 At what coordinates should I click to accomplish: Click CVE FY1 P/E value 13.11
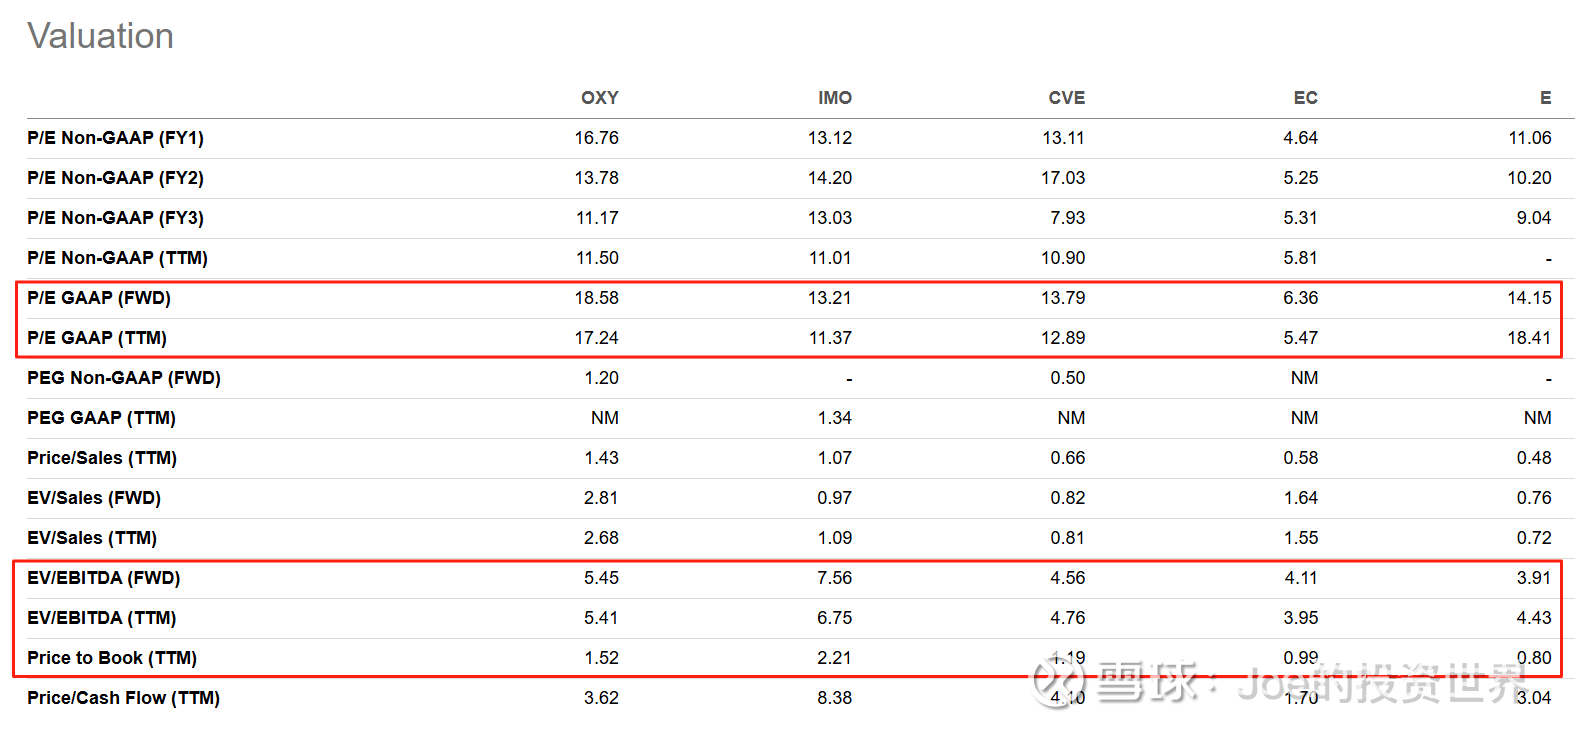tap(1063, 138)
